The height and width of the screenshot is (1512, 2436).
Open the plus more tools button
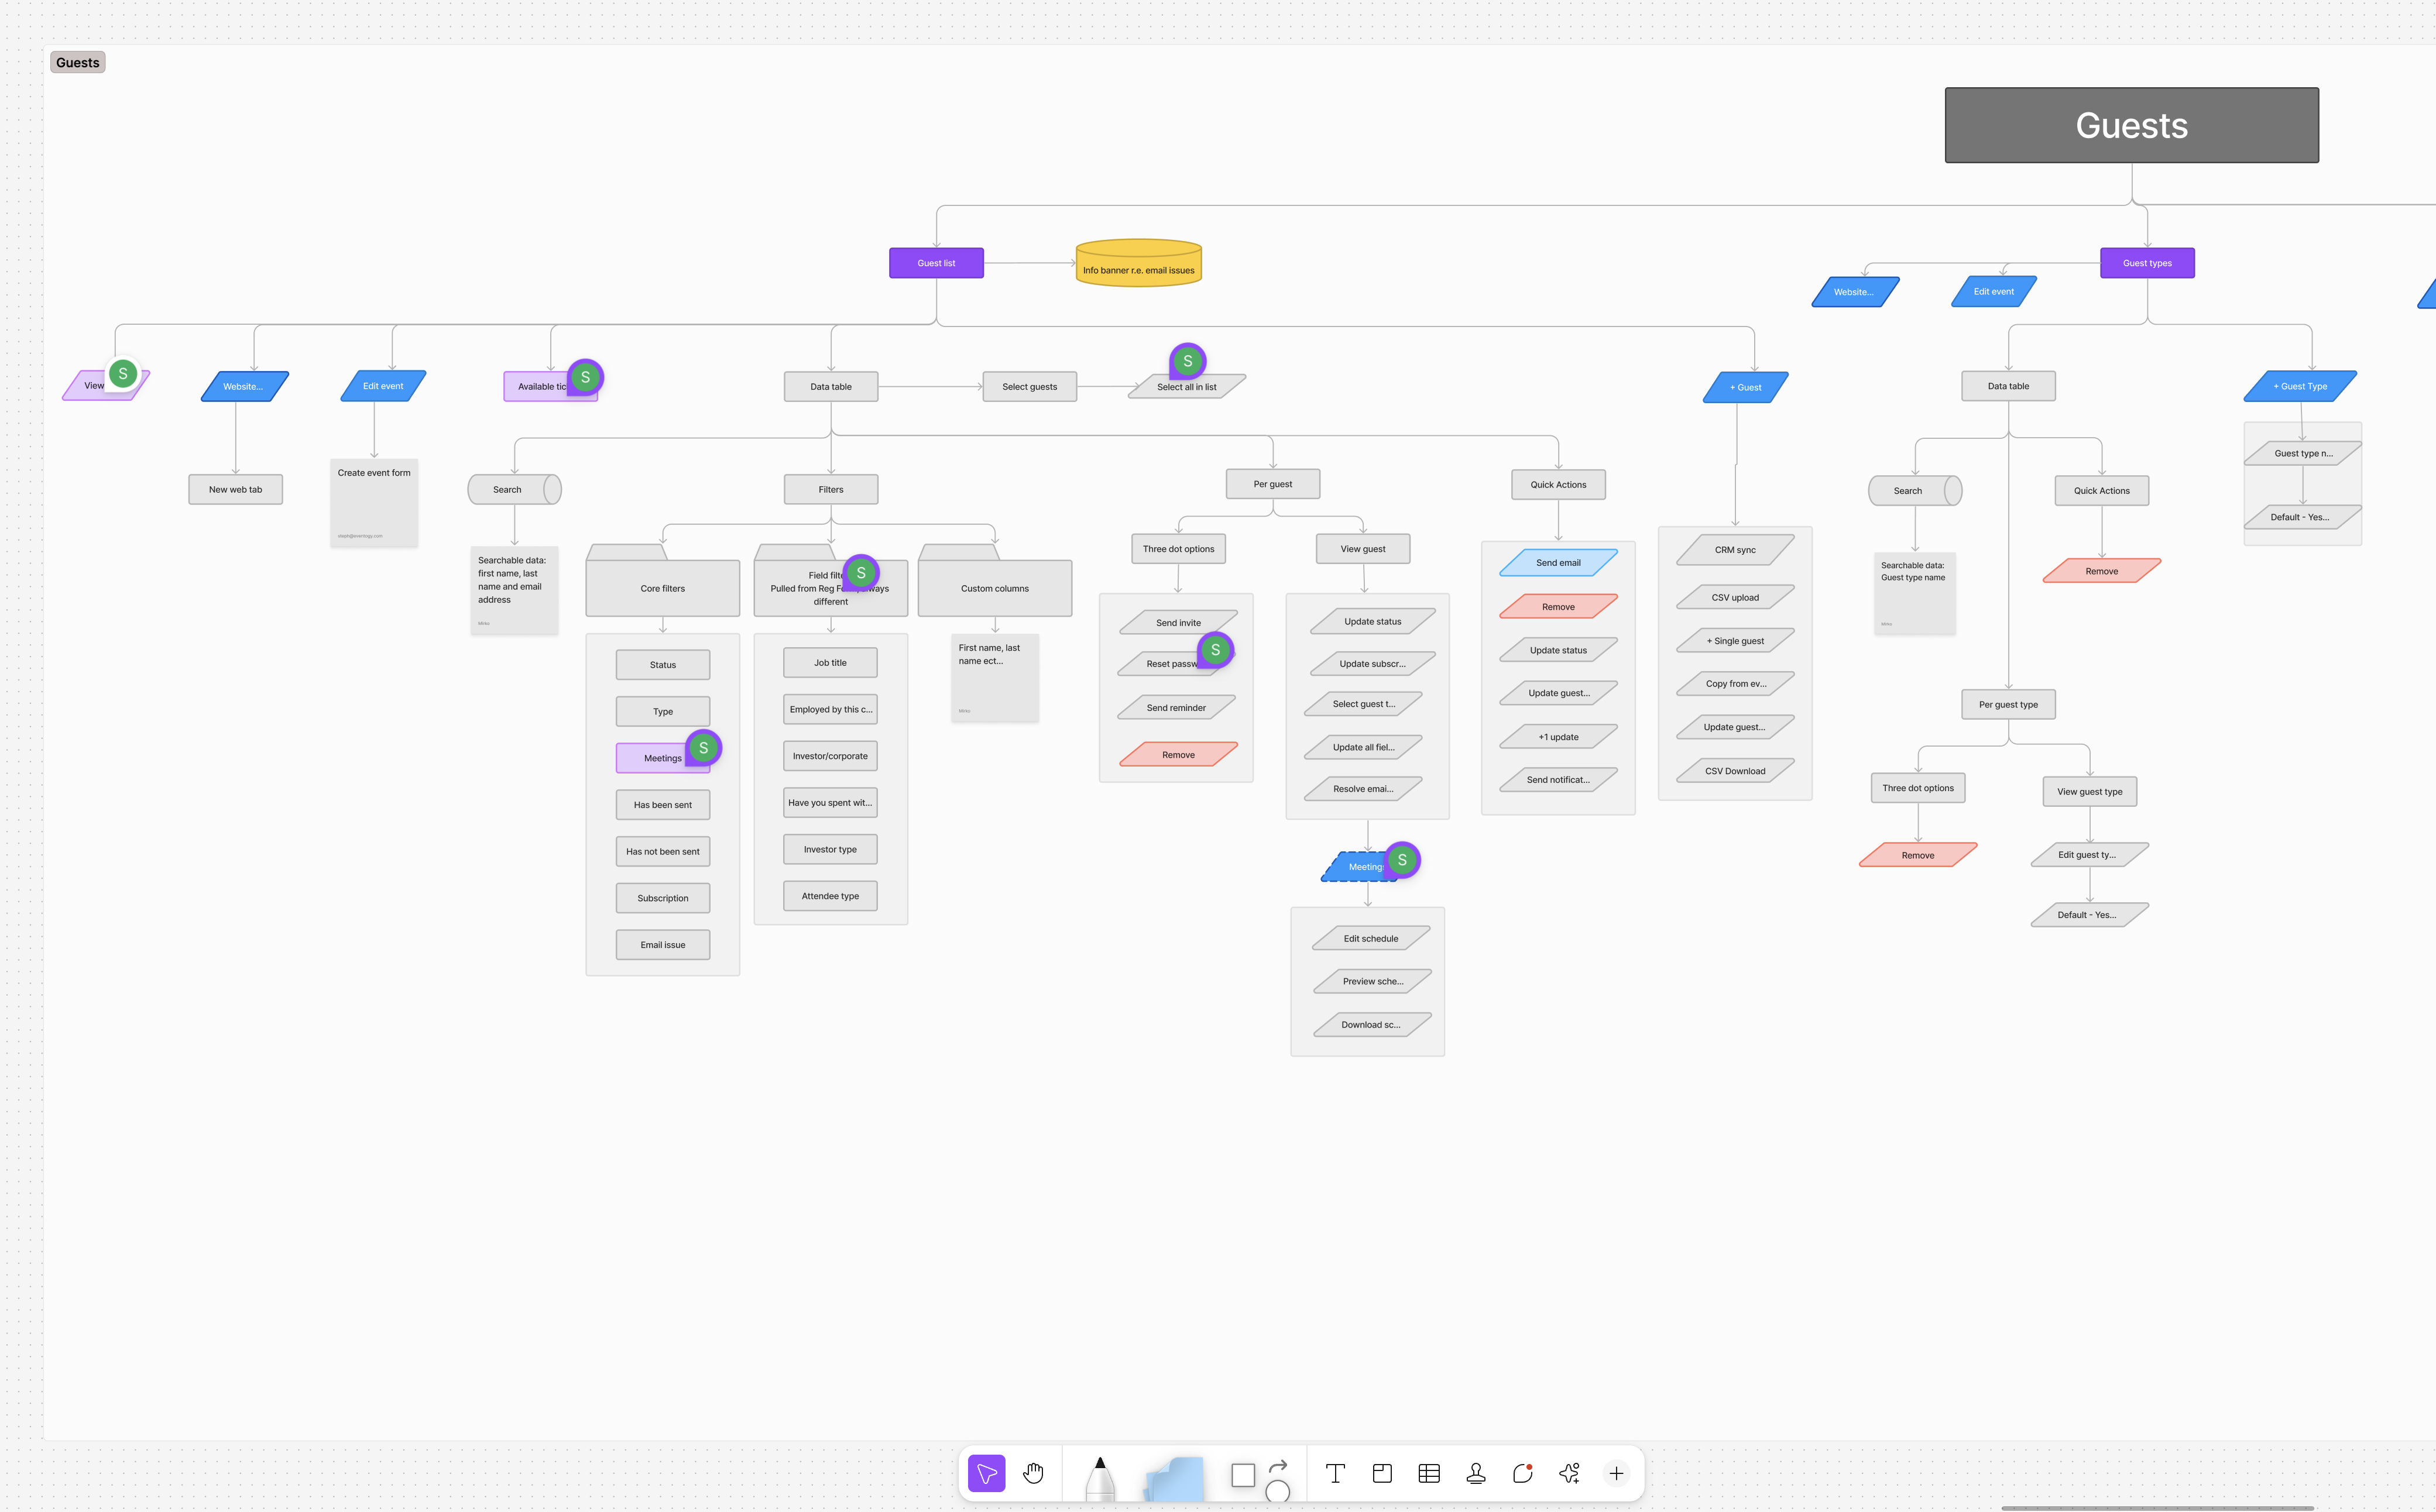tap(1616, 1473)
